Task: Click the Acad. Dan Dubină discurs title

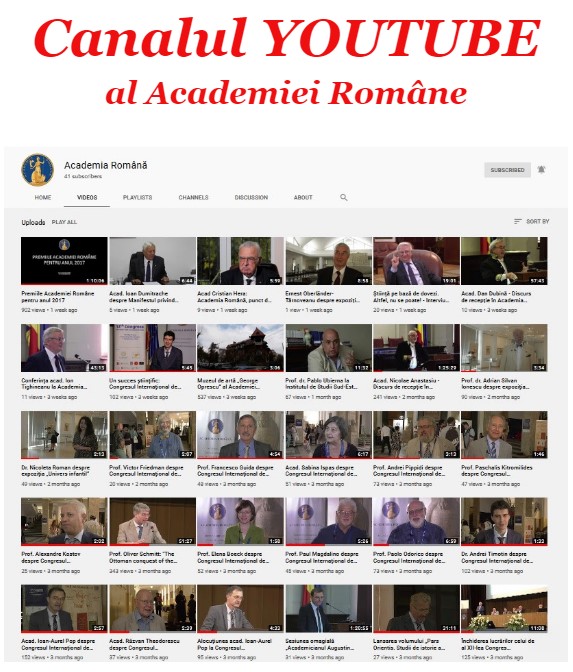Action: (x=496, y=297)
